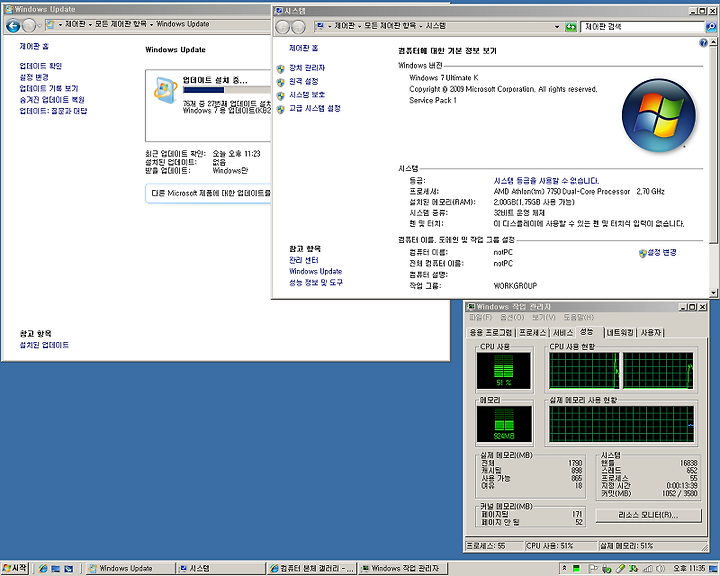Image resolution: width=720 pixels, height=576 pixels.
Task: Click the Task Manager title bar icon
Action: pyautogui.click(x=470, y=306)
